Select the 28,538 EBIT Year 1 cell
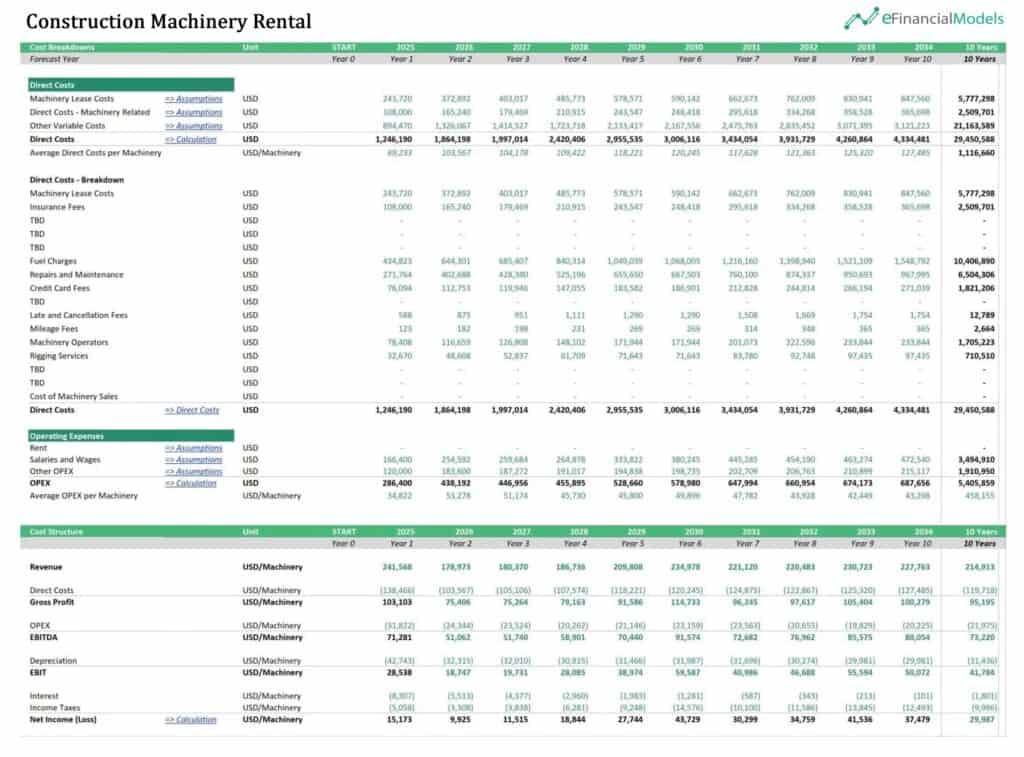The image size is (1024, 757). pos(400,673)
